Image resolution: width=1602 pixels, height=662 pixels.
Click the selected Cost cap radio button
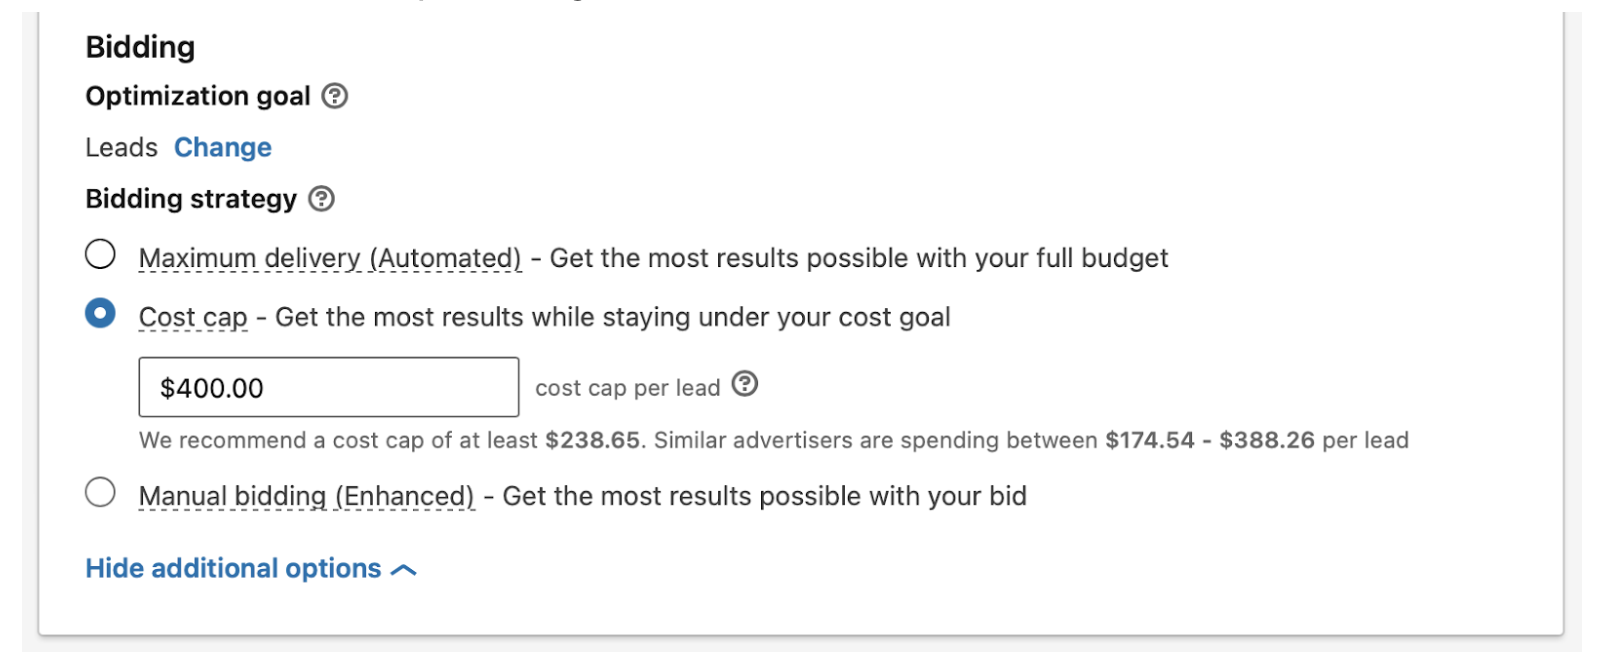(x=101, y=313)
